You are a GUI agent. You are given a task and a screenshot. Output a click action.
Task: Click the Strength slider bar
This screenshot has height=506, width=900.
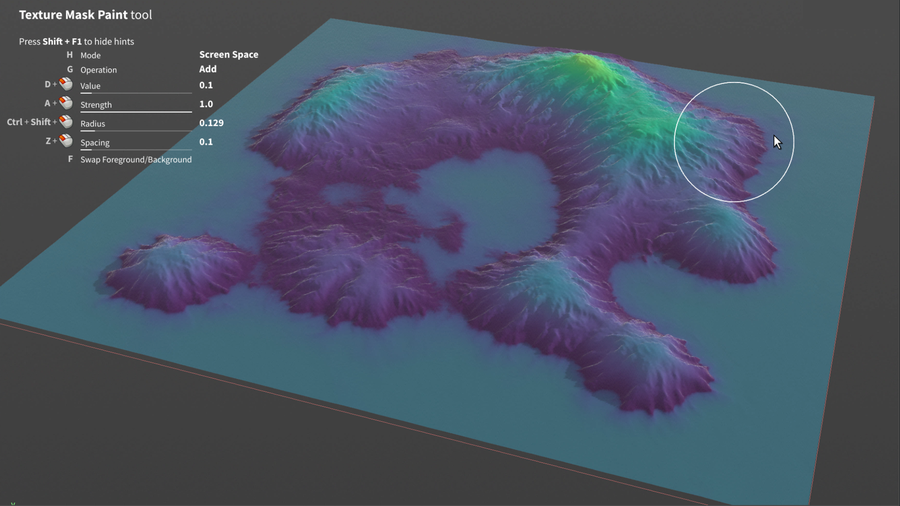(136, 112)
